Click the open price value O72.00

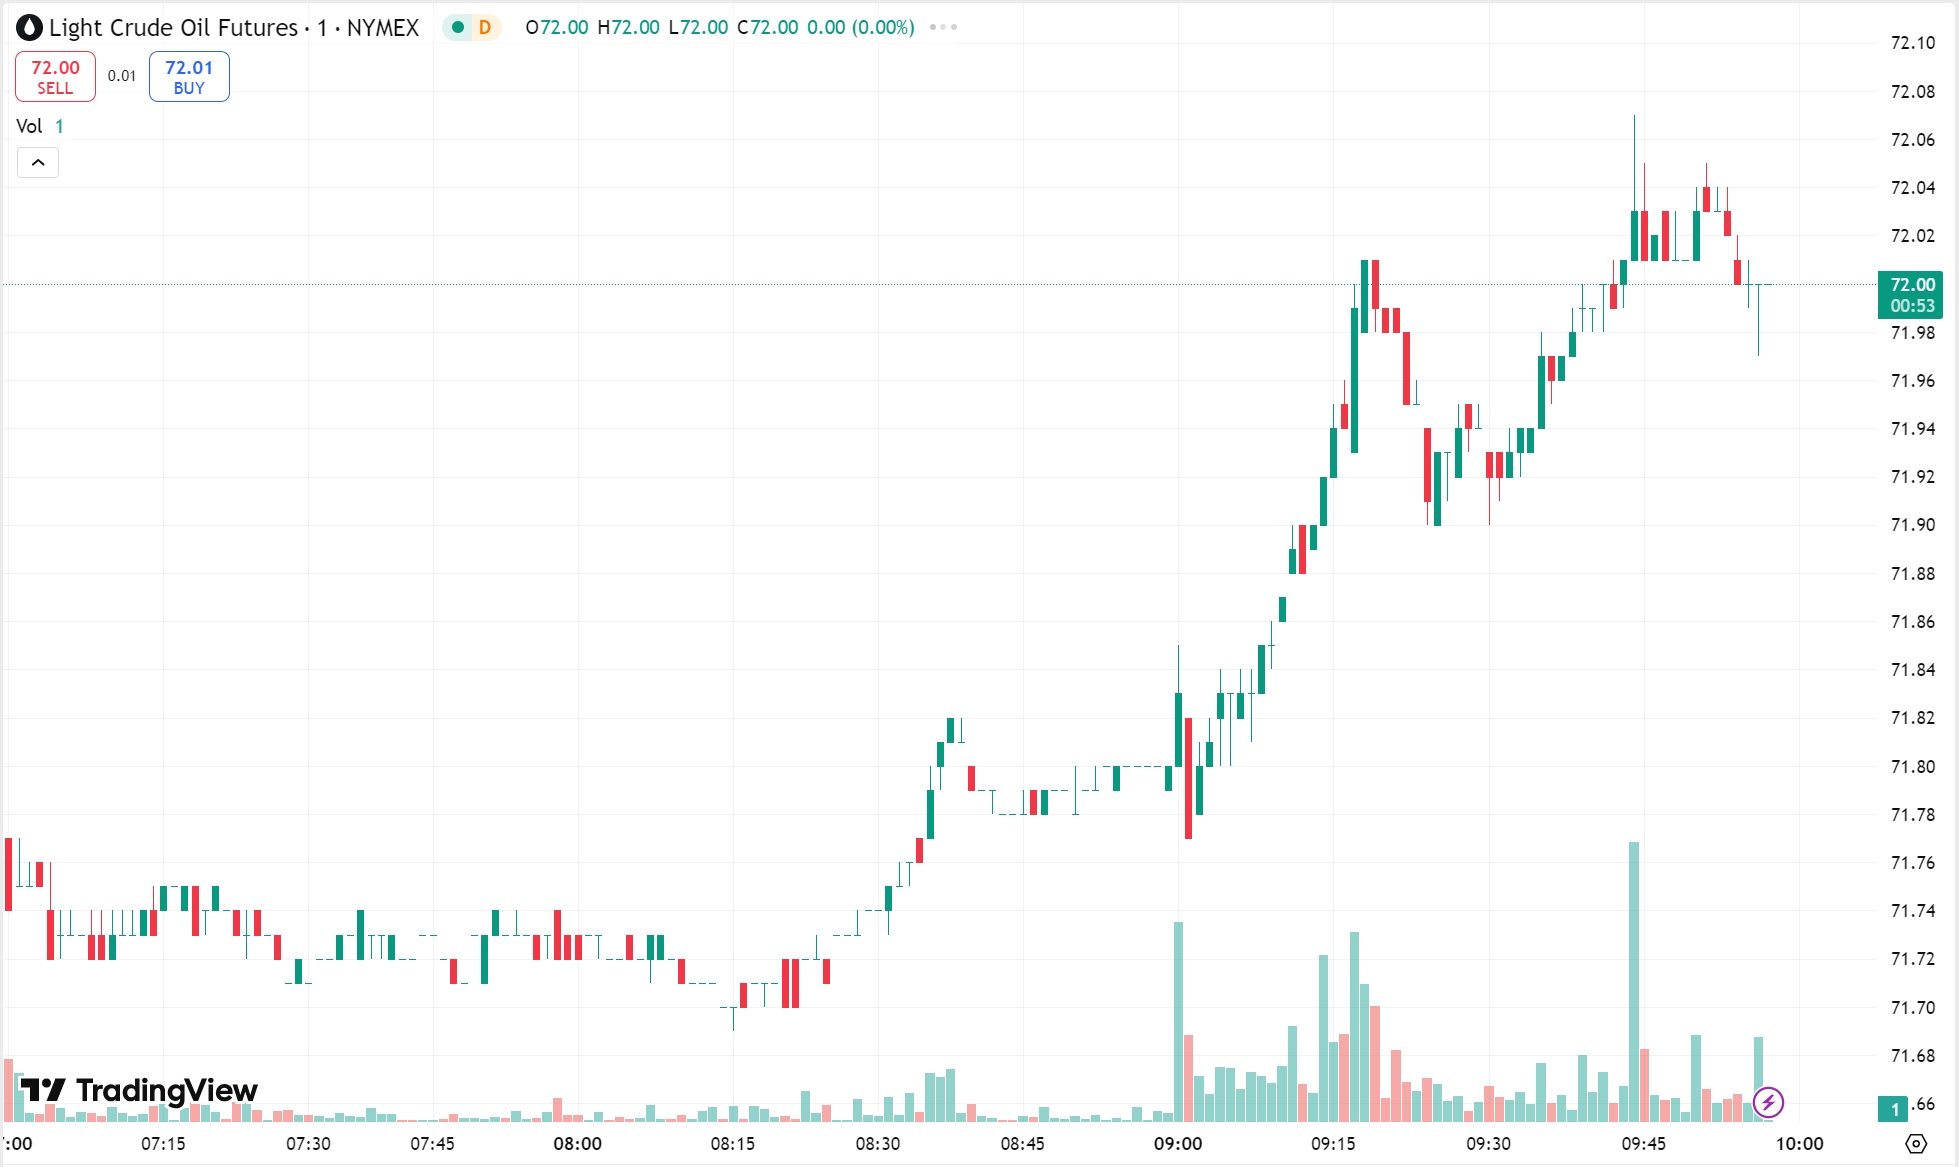click(x=557, y=27)
